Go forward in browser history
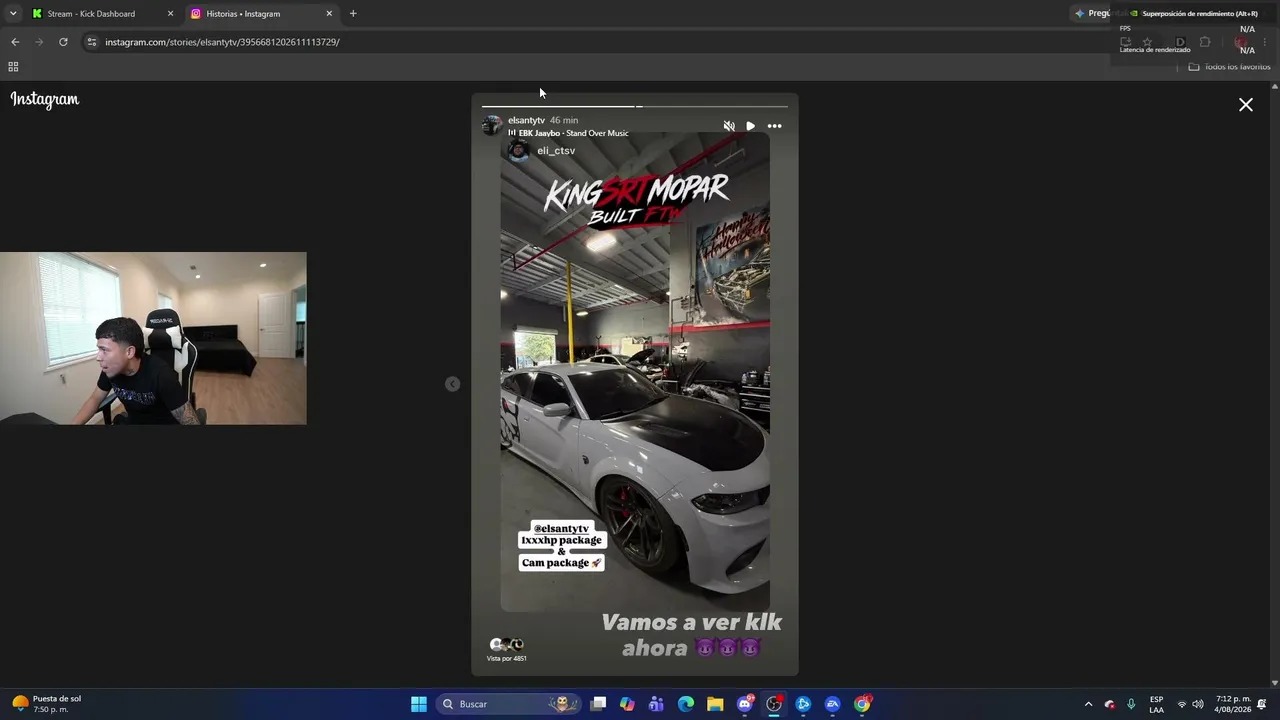 click(x=39, y=42)
